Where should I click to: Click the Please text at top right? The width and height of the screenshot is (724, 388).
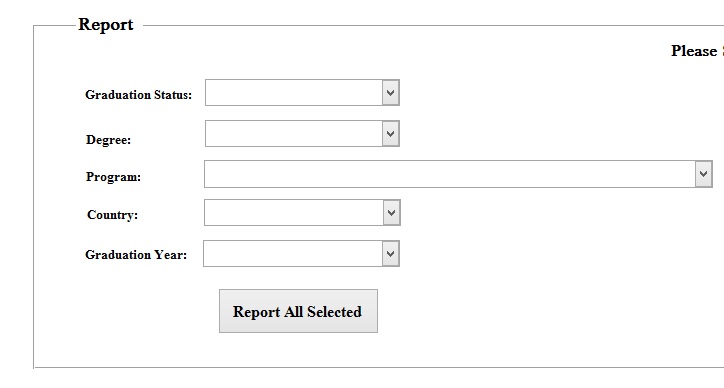[694, 51]
